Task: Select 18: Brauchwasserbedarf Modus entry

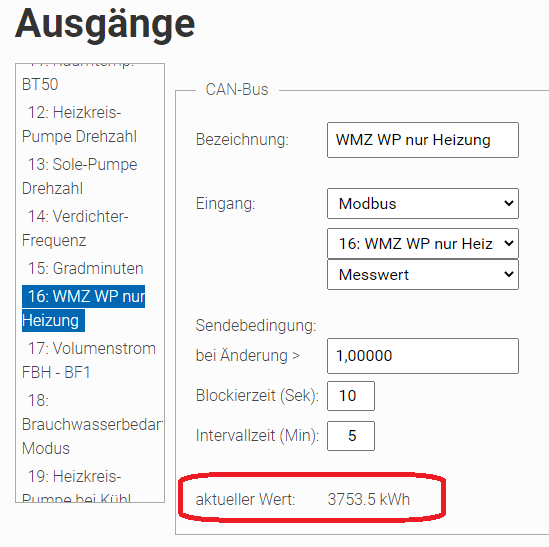Action: pyautogui.click(x=90, y=424)
